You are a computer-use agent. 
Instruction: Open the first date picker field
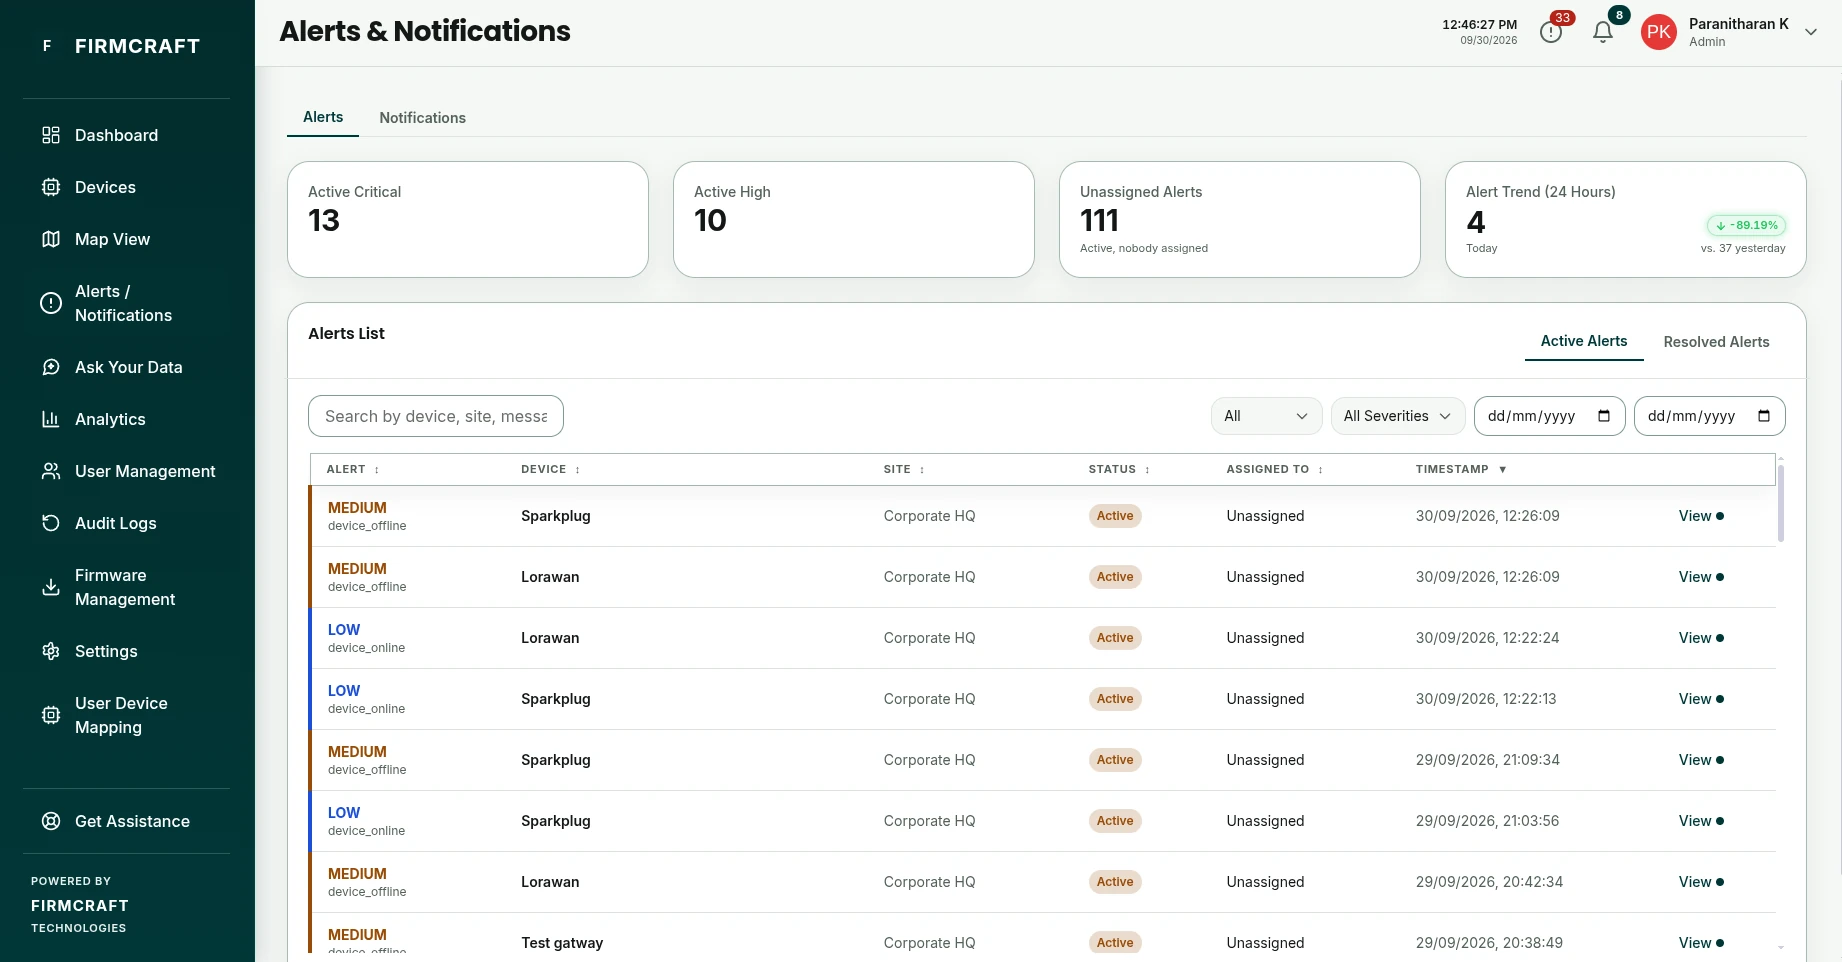click(x=1549, y=416)
